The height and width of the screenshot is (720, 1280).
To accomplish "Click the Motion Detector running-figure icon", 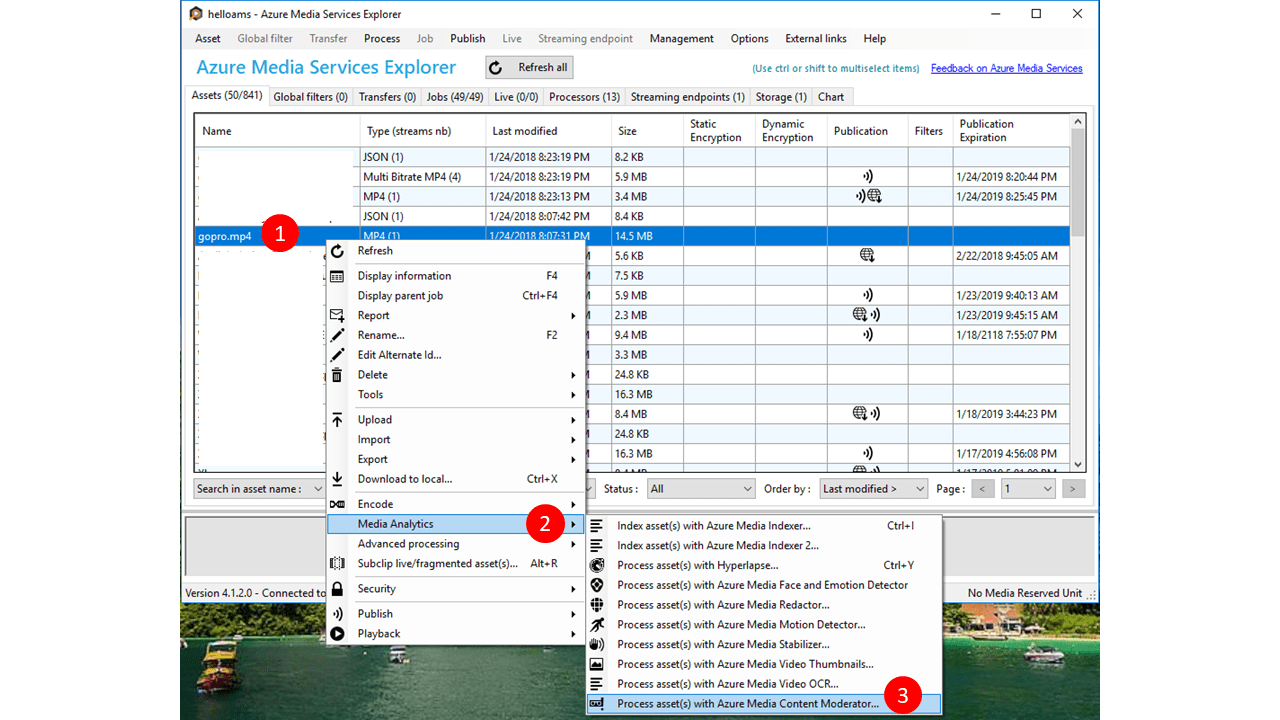I will point(597,624).
